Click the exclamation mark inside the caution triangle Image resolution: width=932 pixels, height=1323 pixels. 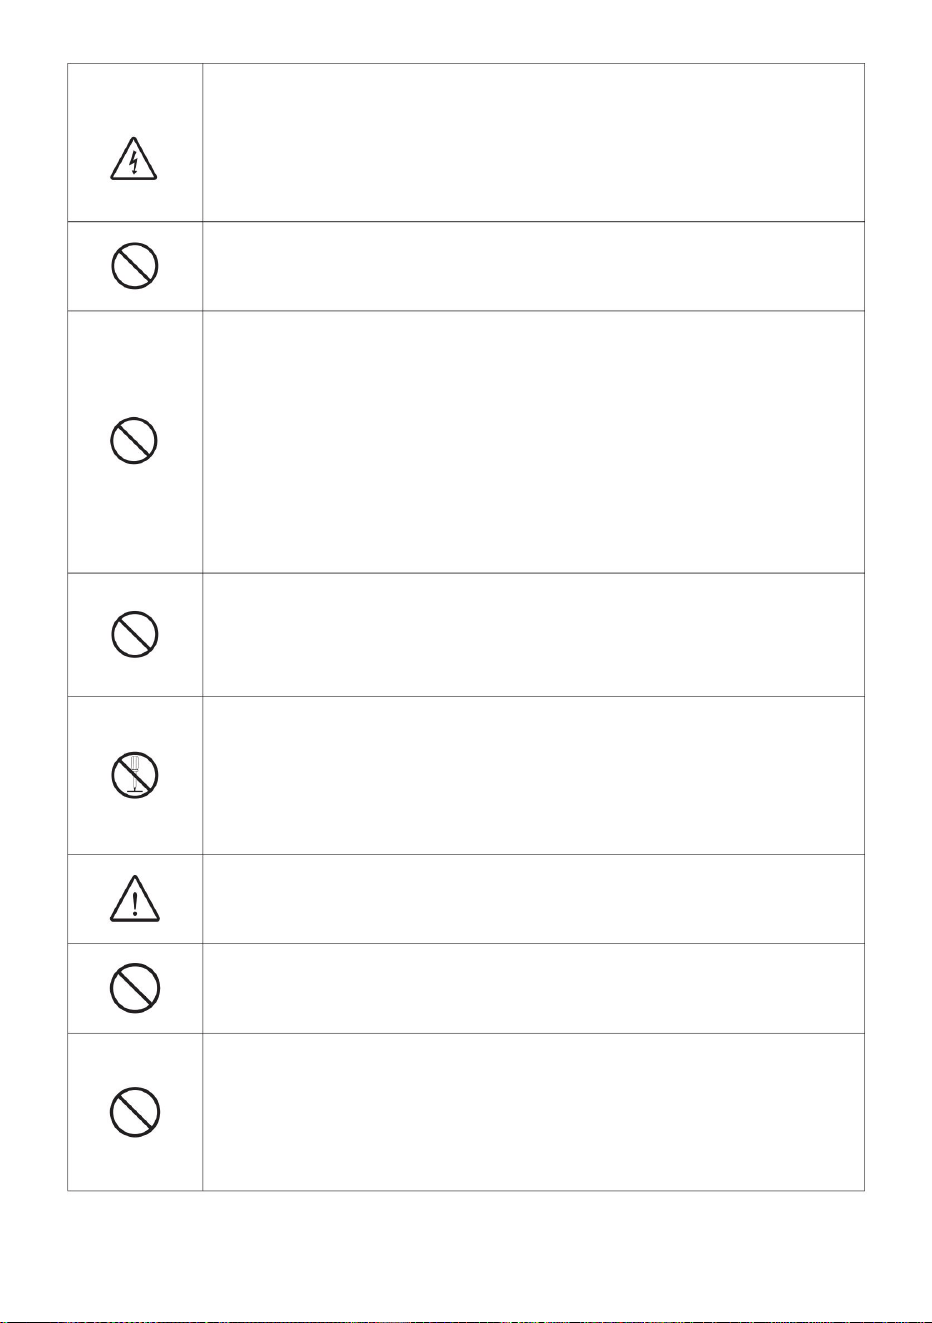(134, 901)
